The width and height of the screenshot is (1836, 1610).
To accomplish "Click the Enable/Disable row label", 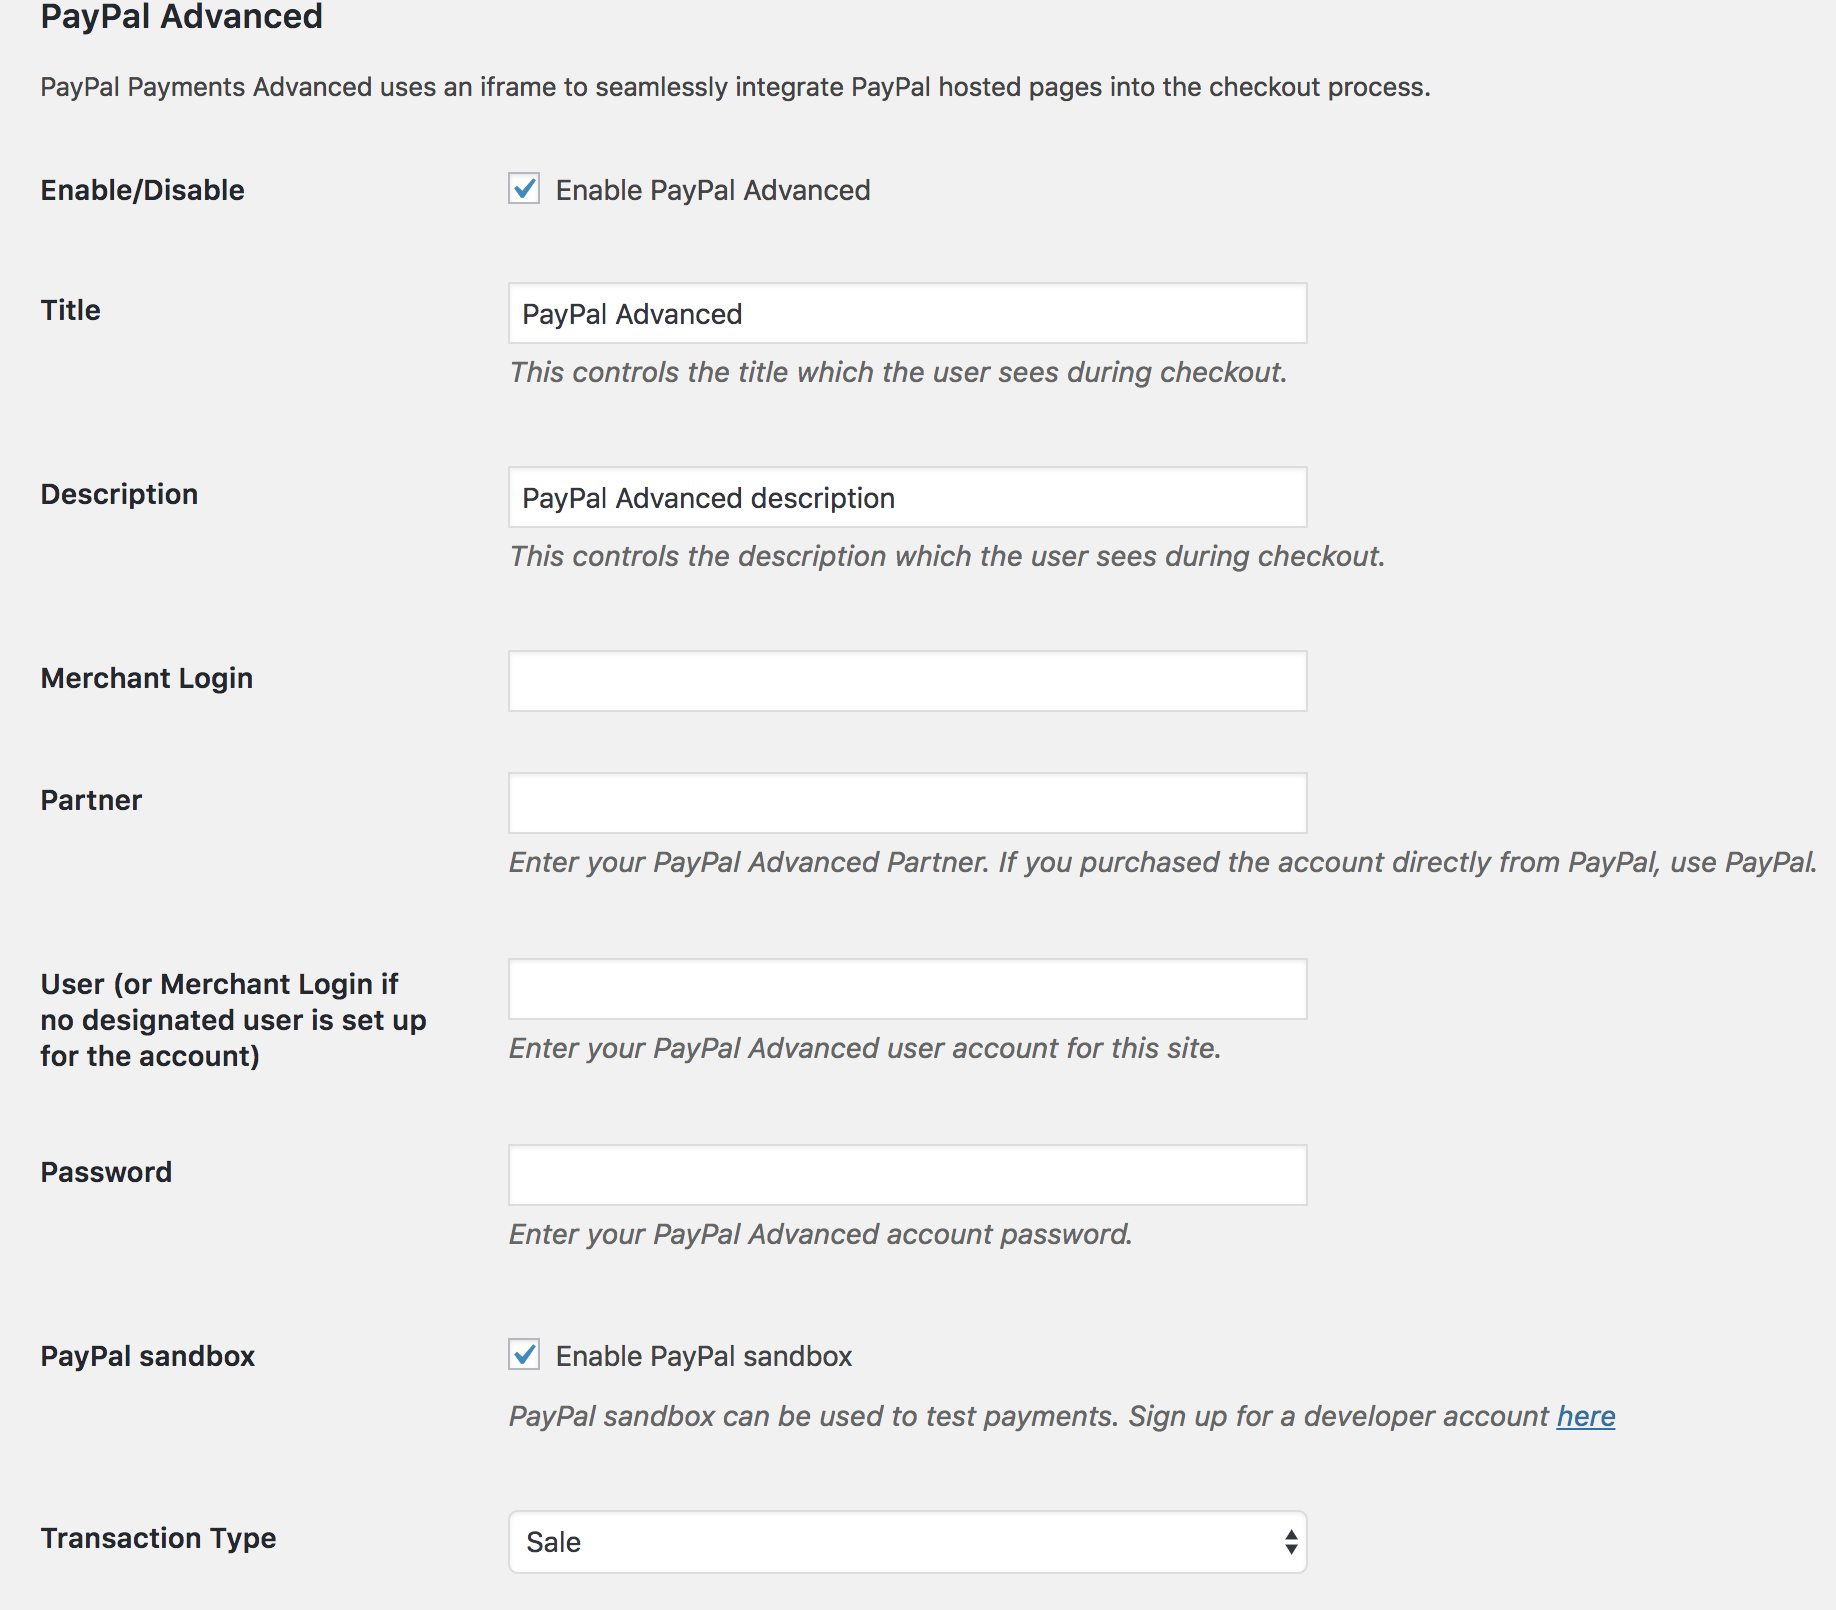I will pos(142,190).
